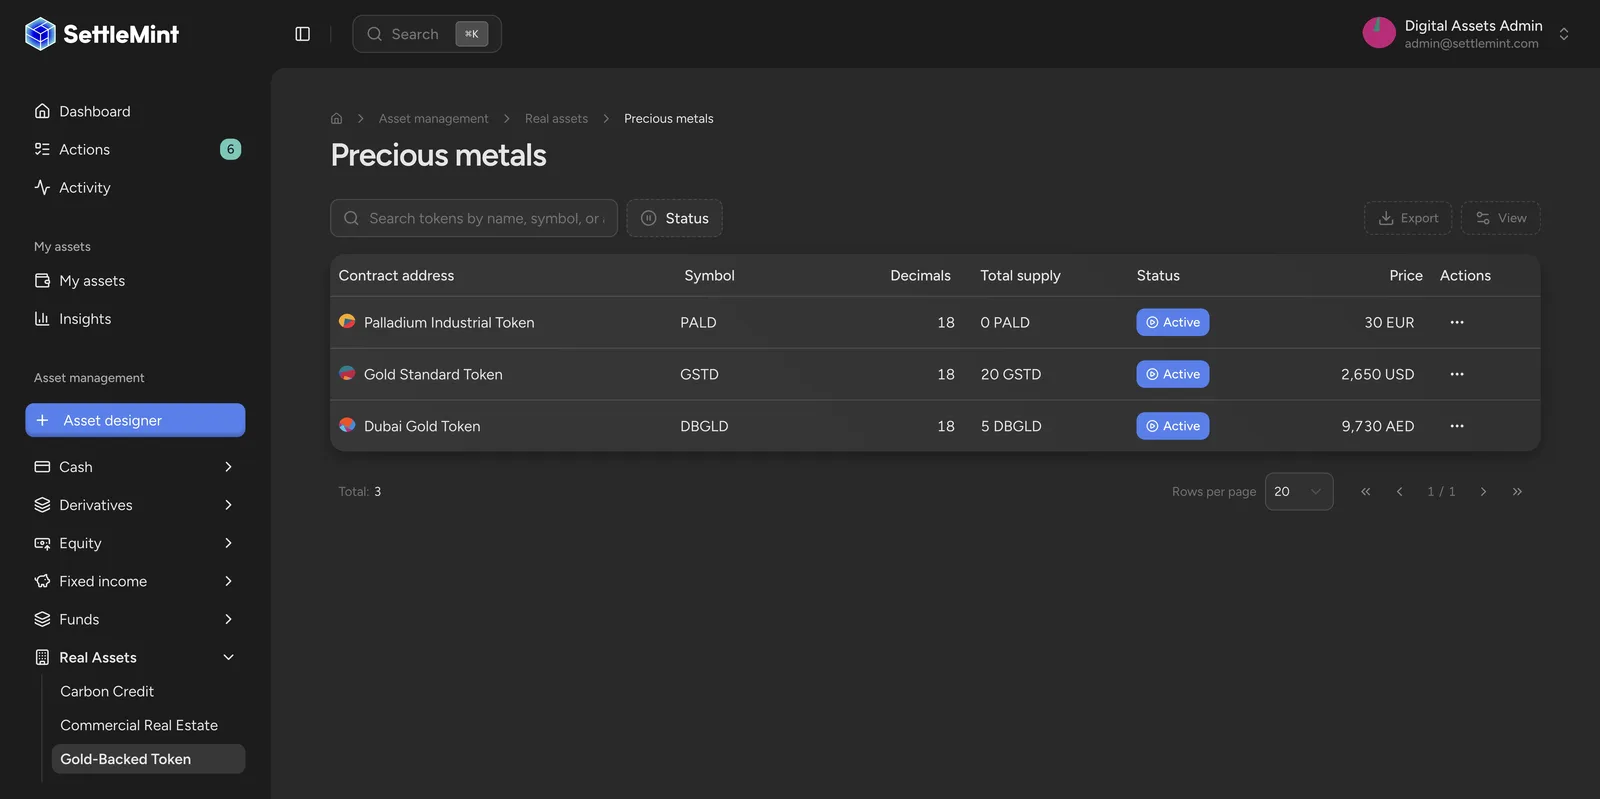Image resolution: width=1600 pixels, height=799 pixels.
Task: Open Real assets breadcrumb
Action: coord(556,119)
